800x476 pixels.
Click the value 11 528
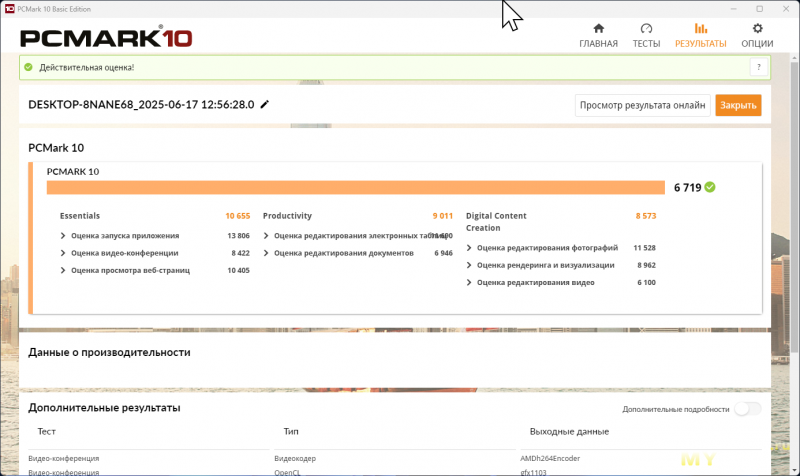(x=644, y=248)
